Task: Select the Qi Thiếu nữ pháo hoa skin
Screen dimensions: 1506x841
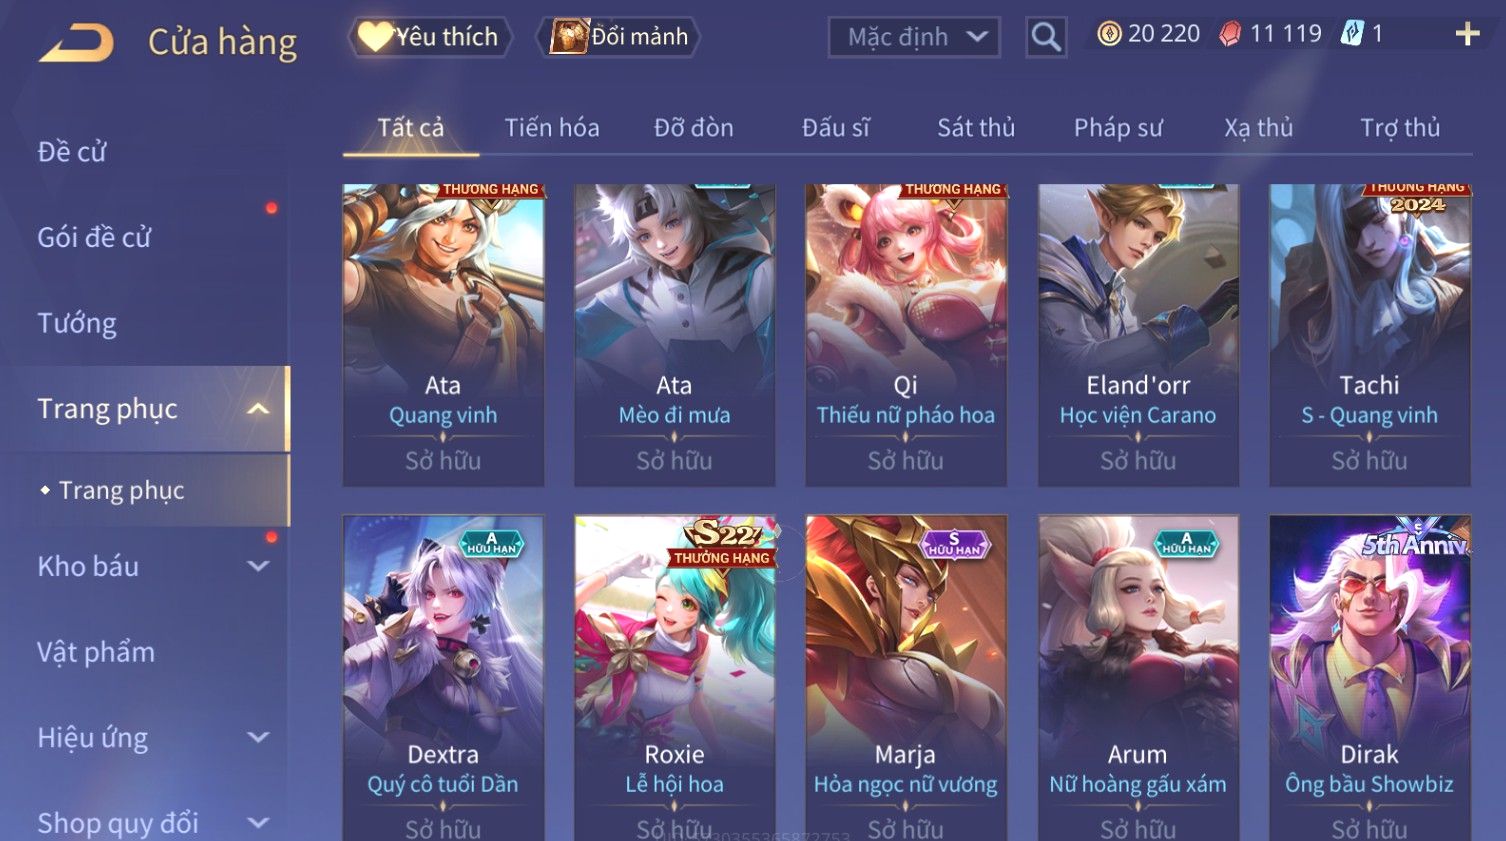Action: point(906,335)
